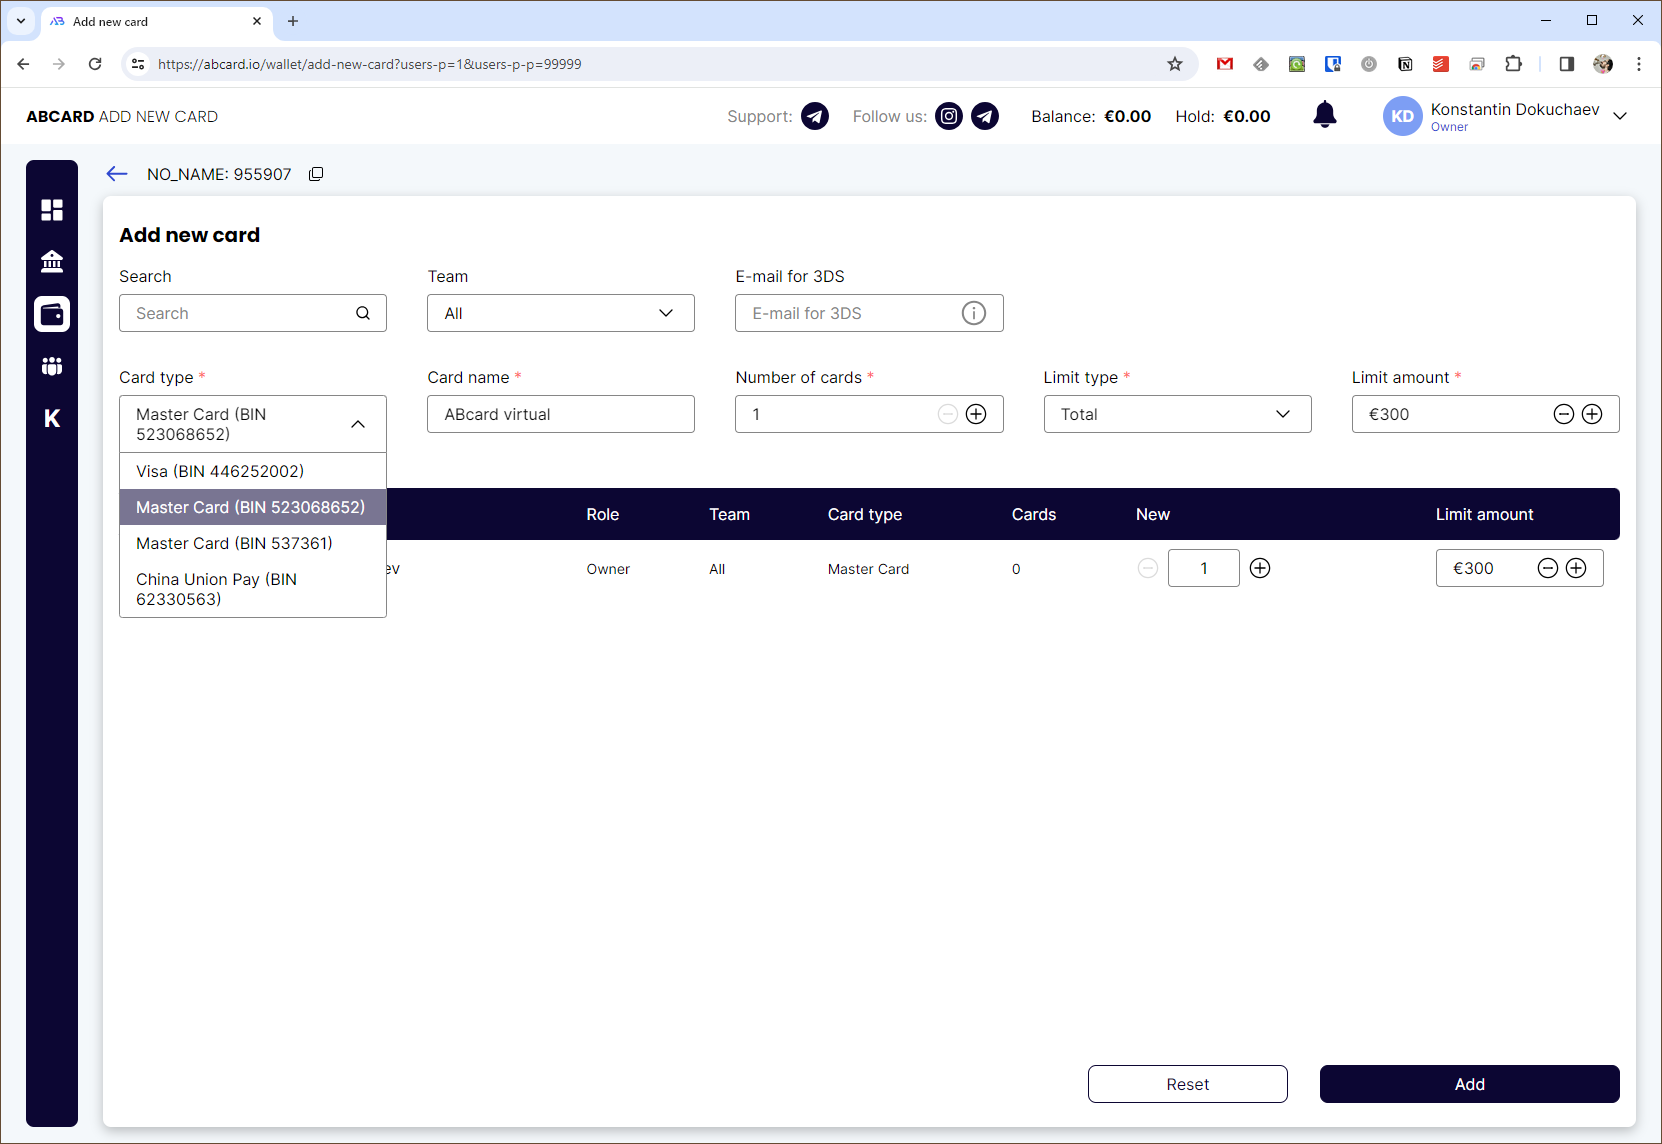The image size is (1662, 1144).
Task: Click the search magnifier icon
Action: coord(363,313)
